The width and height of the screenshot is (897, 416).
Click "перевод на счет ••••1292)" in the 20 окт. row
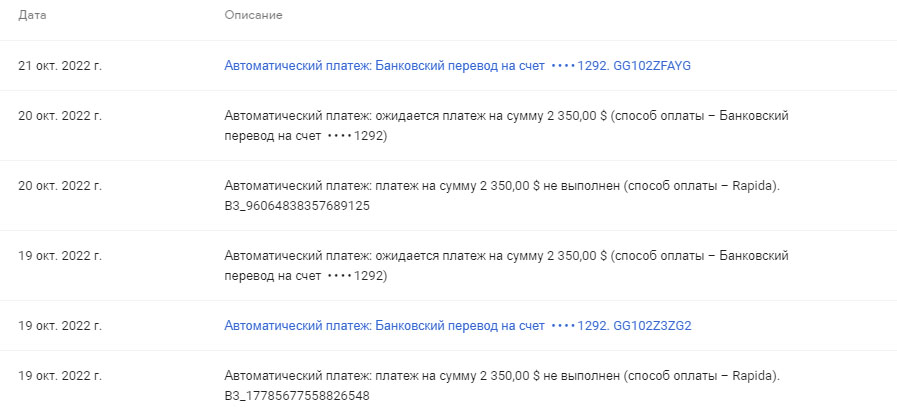click(x=306, y=136)
